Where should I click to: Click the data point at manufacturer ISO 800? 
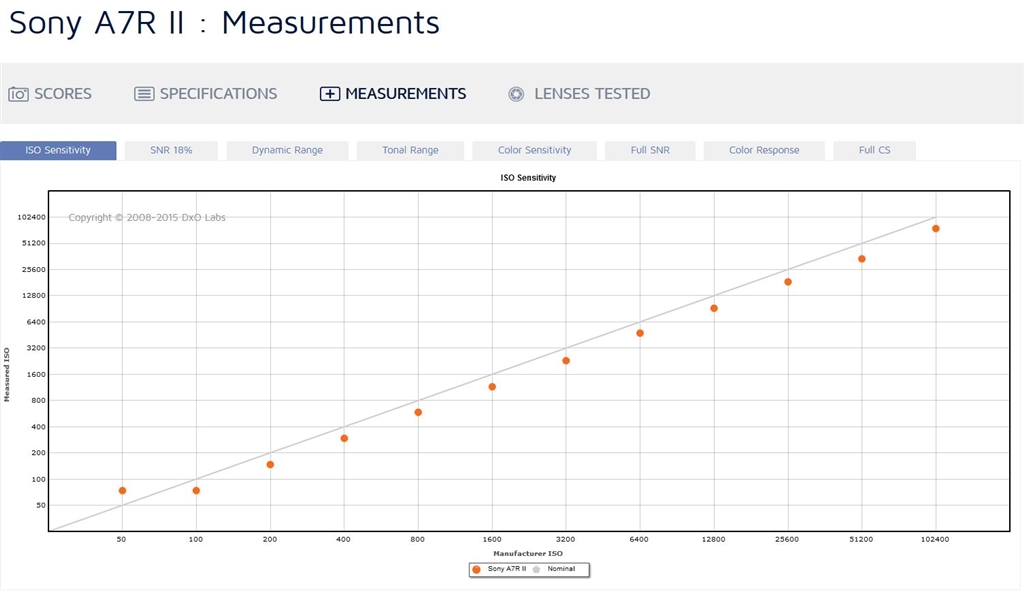click(418, 413)
